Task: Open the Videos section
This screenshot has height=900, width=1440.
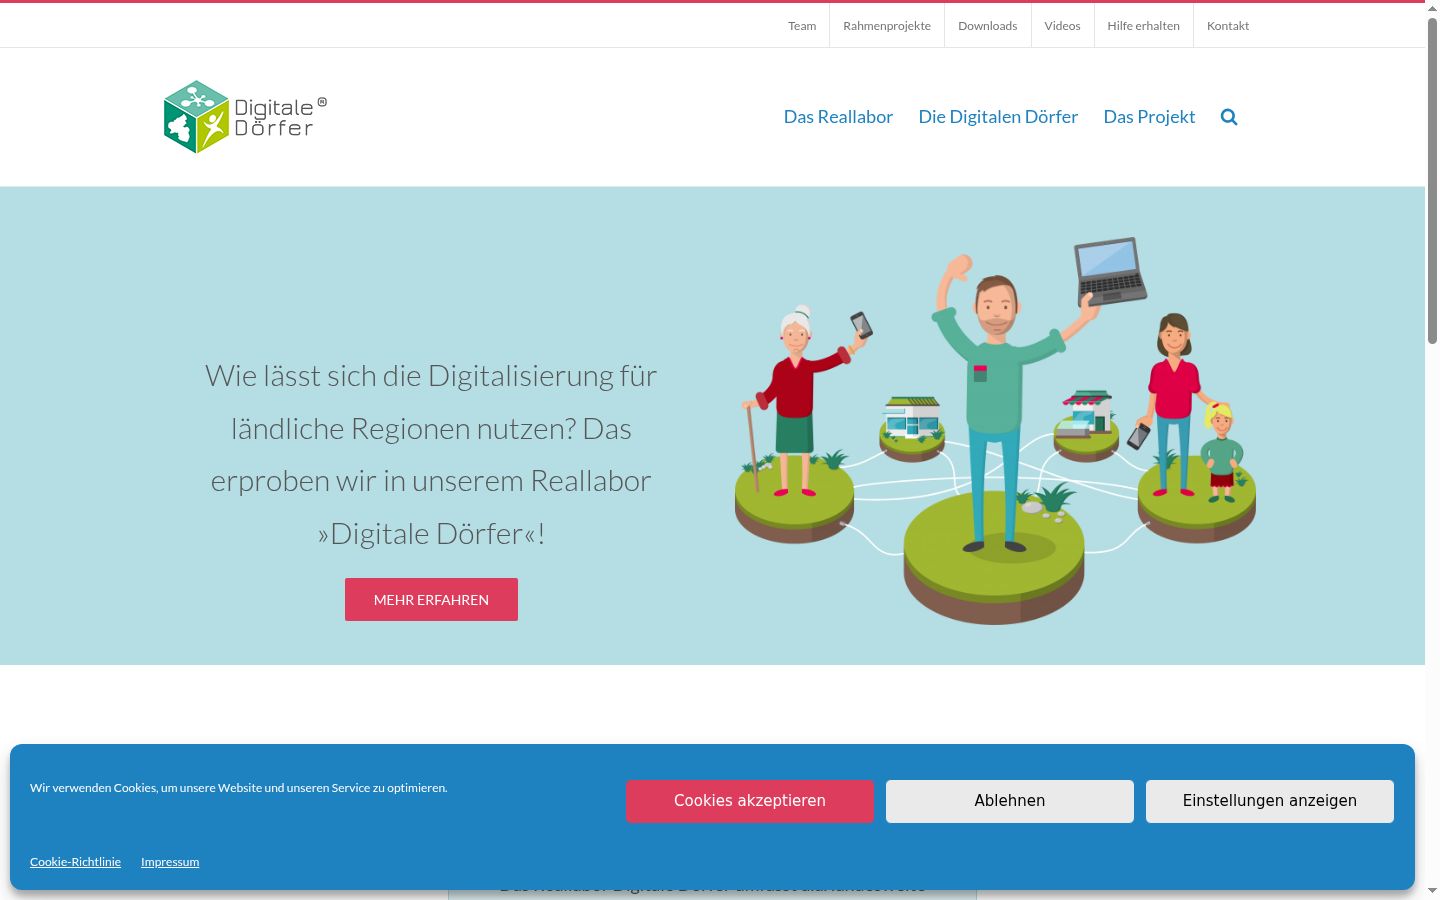Action: pyautogui.click(x=1062, y=26)
